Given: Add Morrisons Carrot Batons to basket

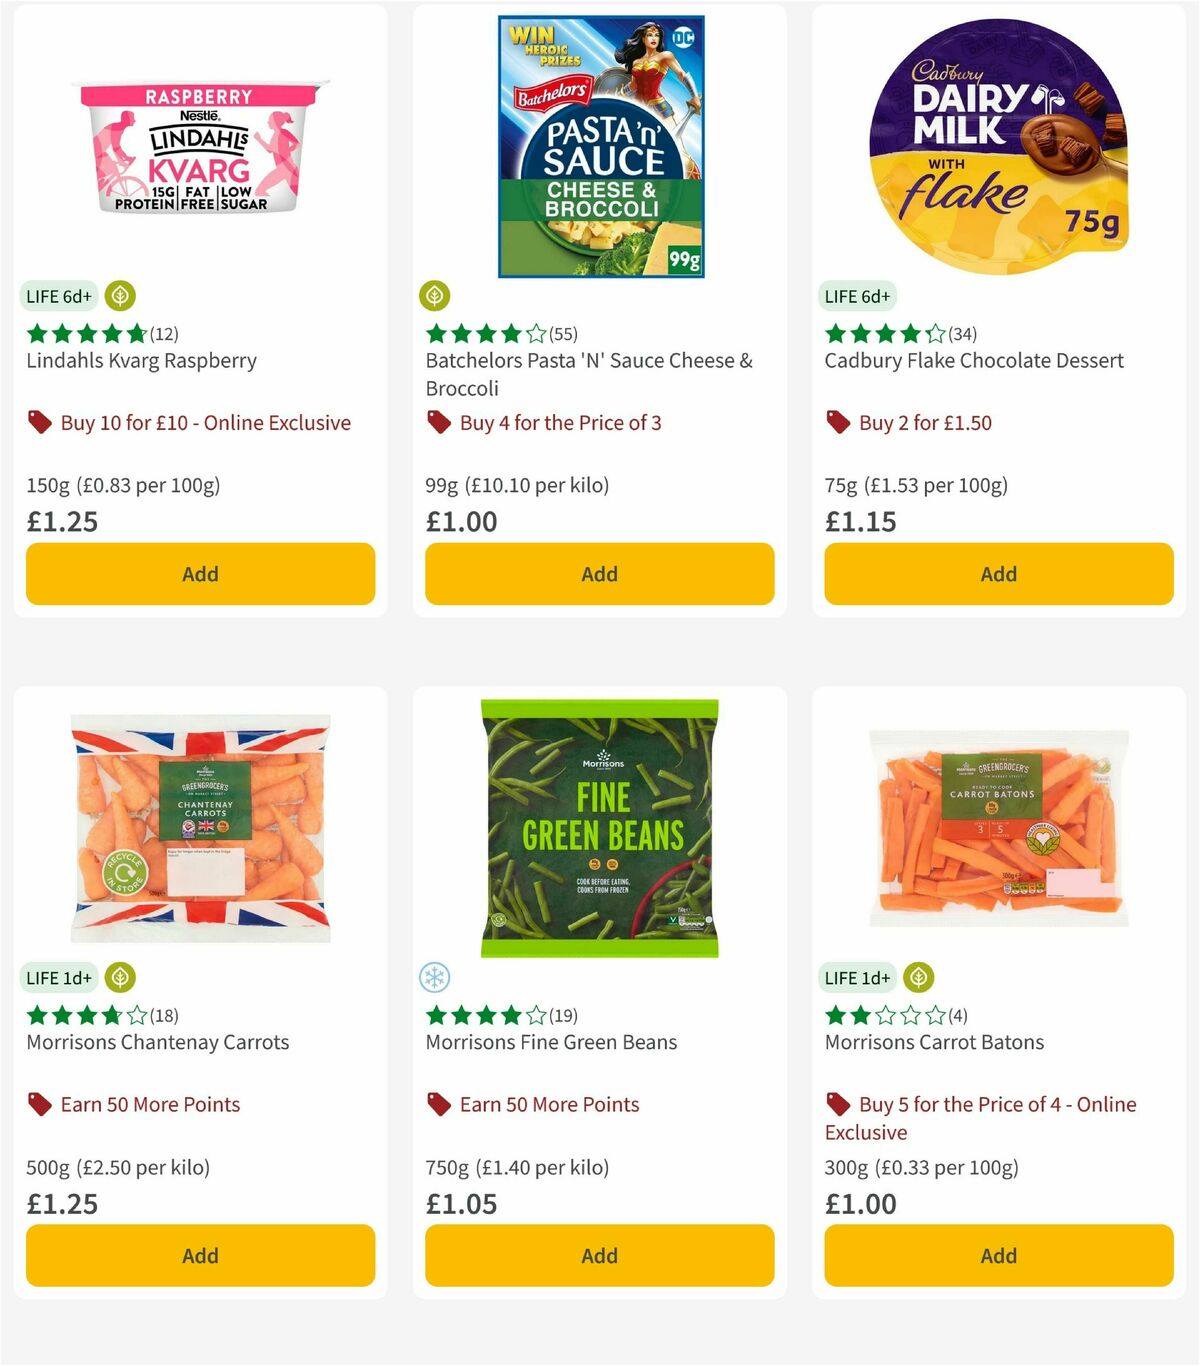Looking at the screenshot, I should point(998,1255).
